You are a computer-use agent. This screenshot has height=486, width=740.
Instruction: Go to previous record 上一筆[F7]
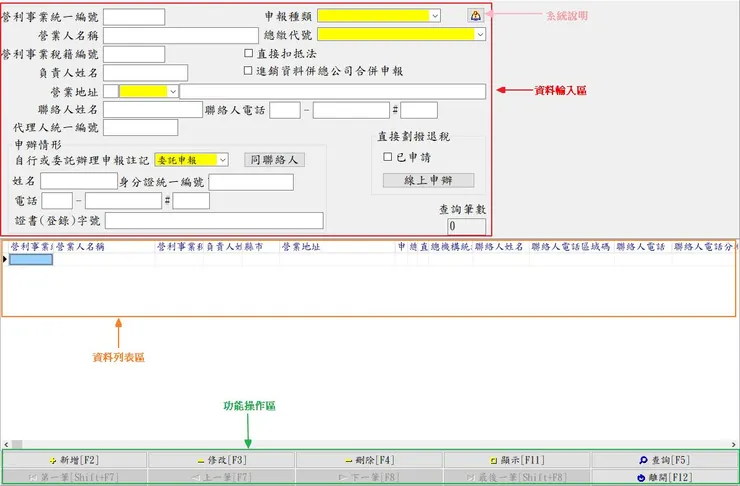(x=222, y=477)
